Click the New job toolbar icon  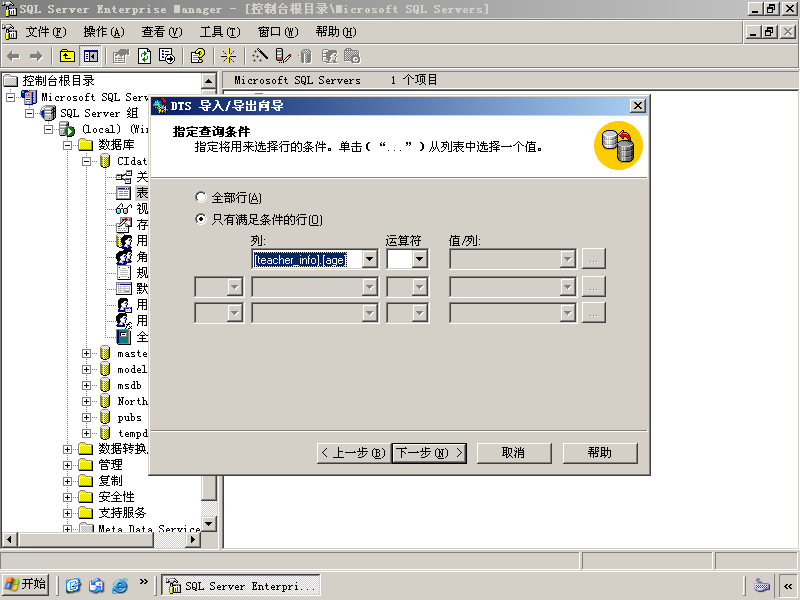tap(352, 56)
